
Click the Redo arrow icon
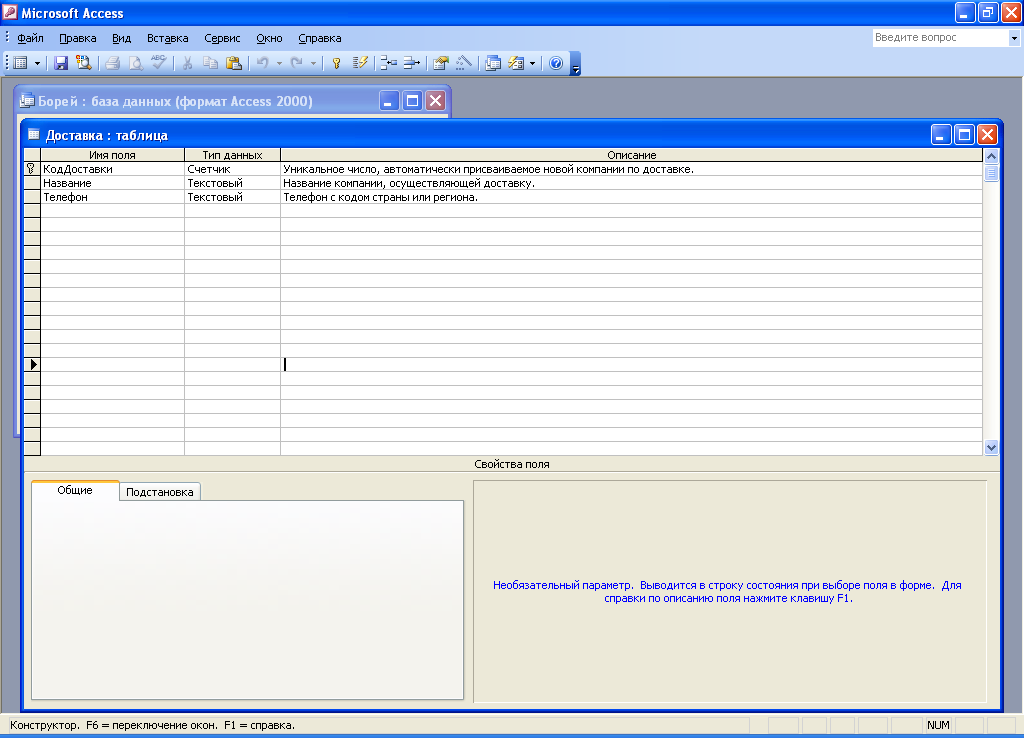click(296, 63)
